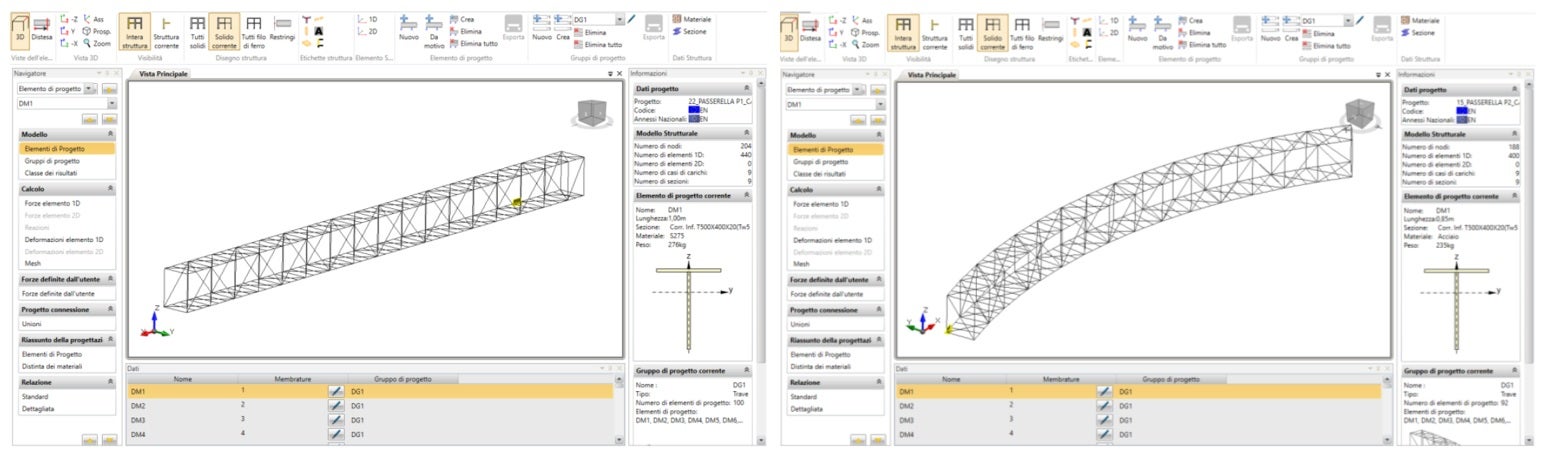Open DM1 dropdown in right Navigator panel
The image size is (1543, 452).
point(880,104)
